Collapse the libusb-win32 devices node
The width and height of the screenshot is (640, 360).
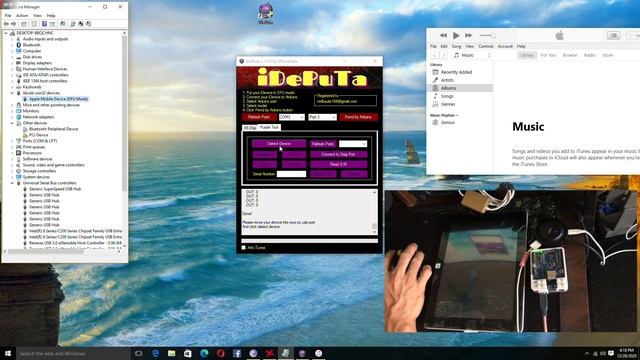point(12,93)
